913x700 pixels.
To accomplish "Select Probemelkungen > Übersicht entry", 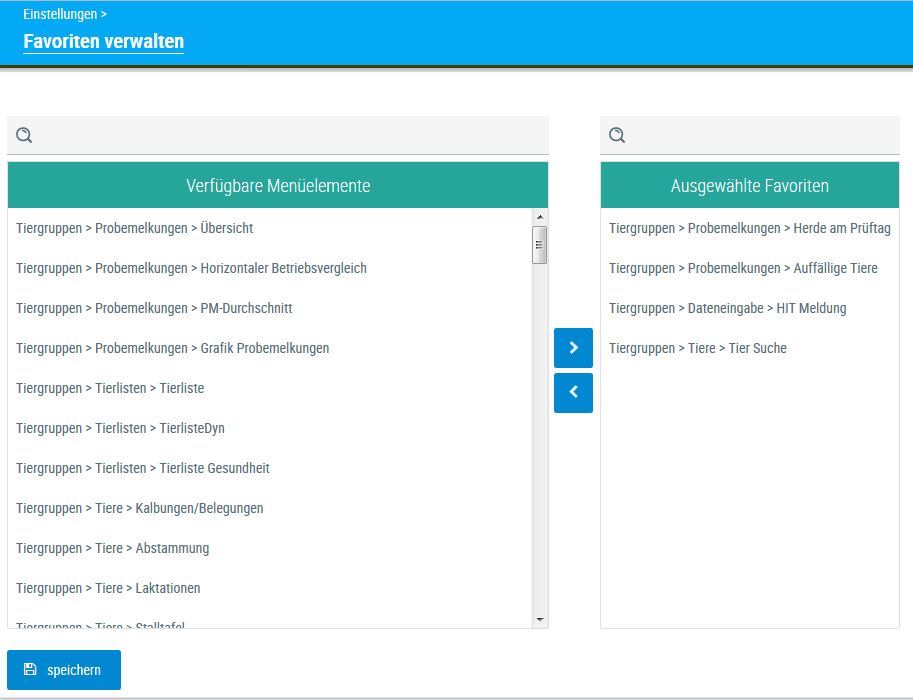I will (x=135, y=228).
